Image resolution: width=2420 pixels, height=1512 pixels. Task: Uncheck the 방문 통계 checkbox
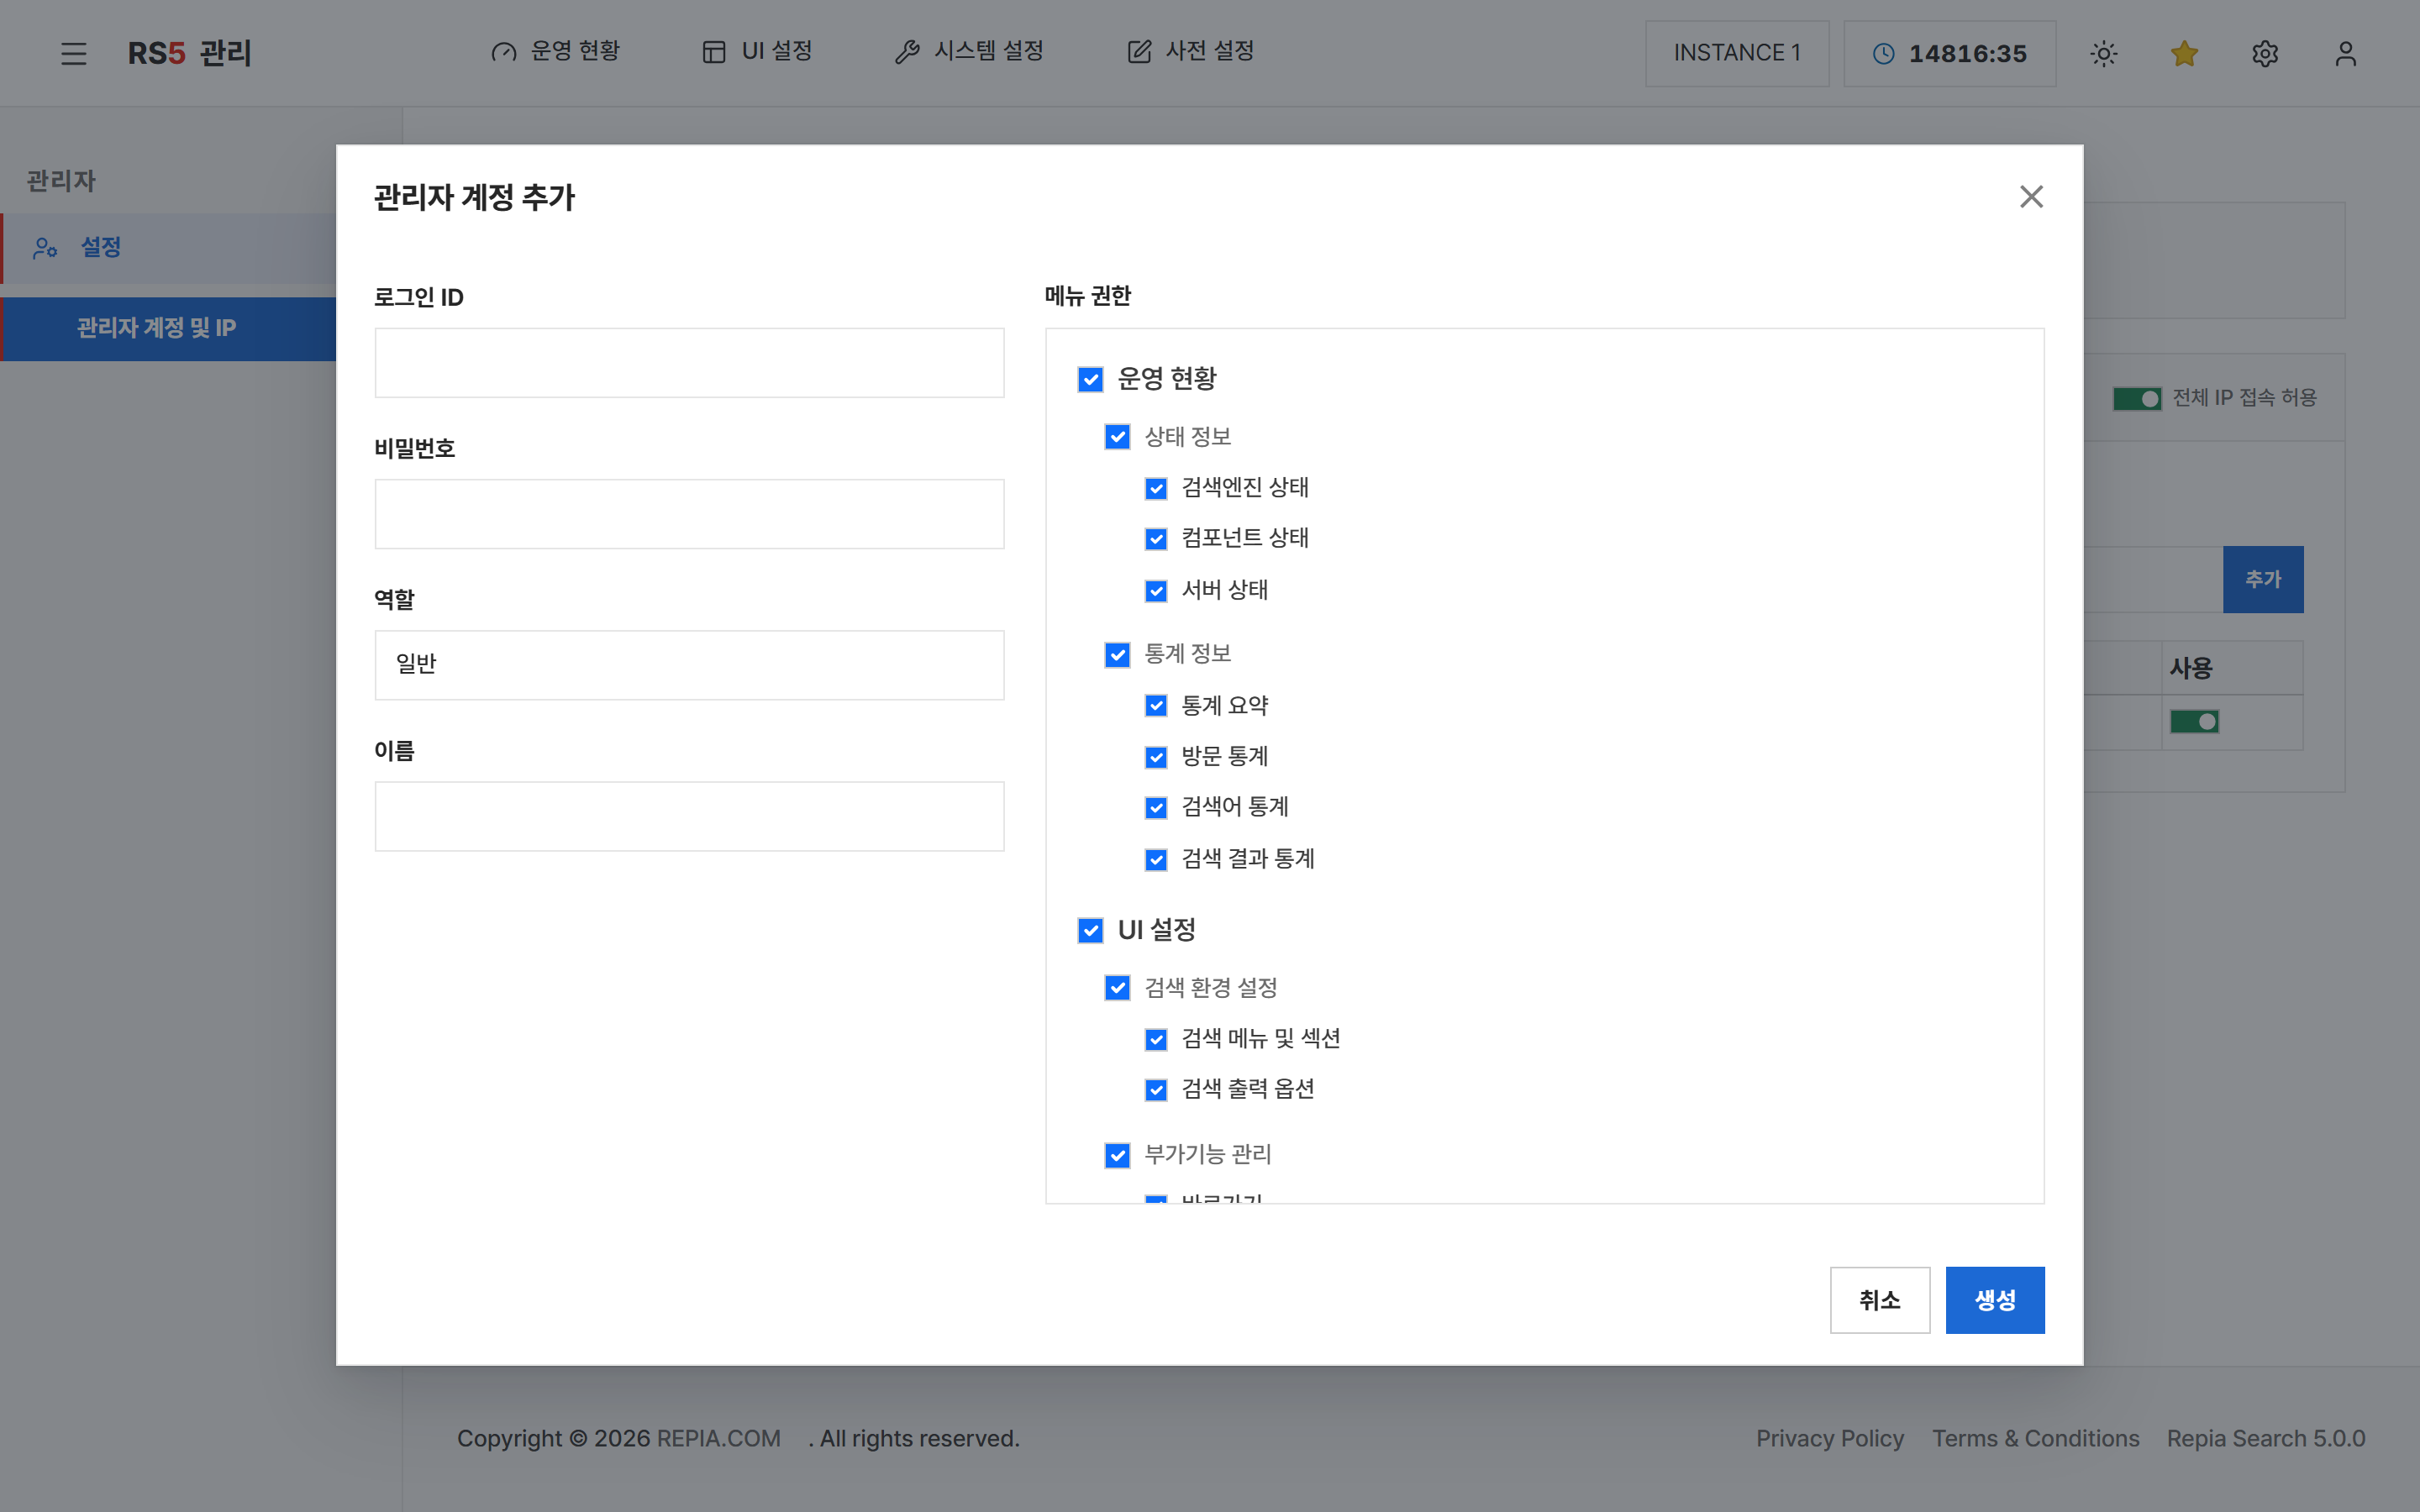coord(1156,757)
